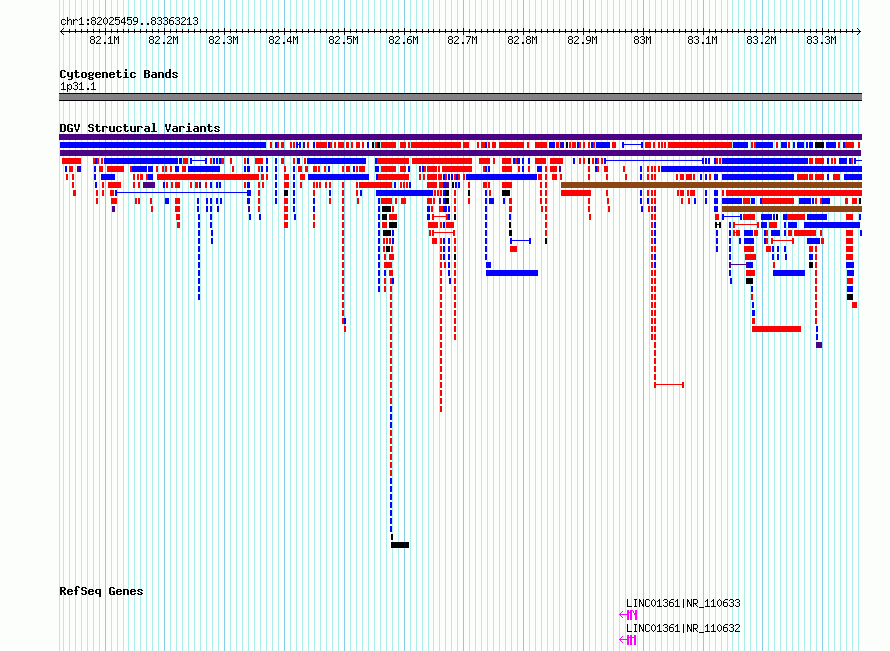Click the 1p31.1 band label

[78, 86]
